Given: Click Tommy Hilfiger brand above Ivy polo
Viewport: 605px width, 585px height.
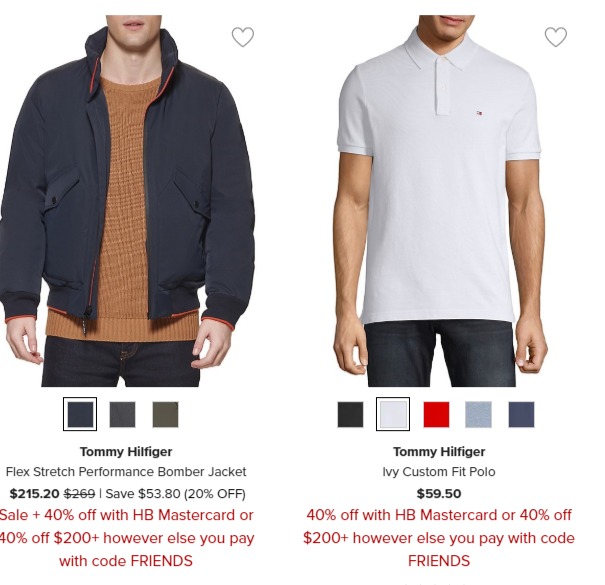Looking at the screenshot, I should click(x=439, y=451).
